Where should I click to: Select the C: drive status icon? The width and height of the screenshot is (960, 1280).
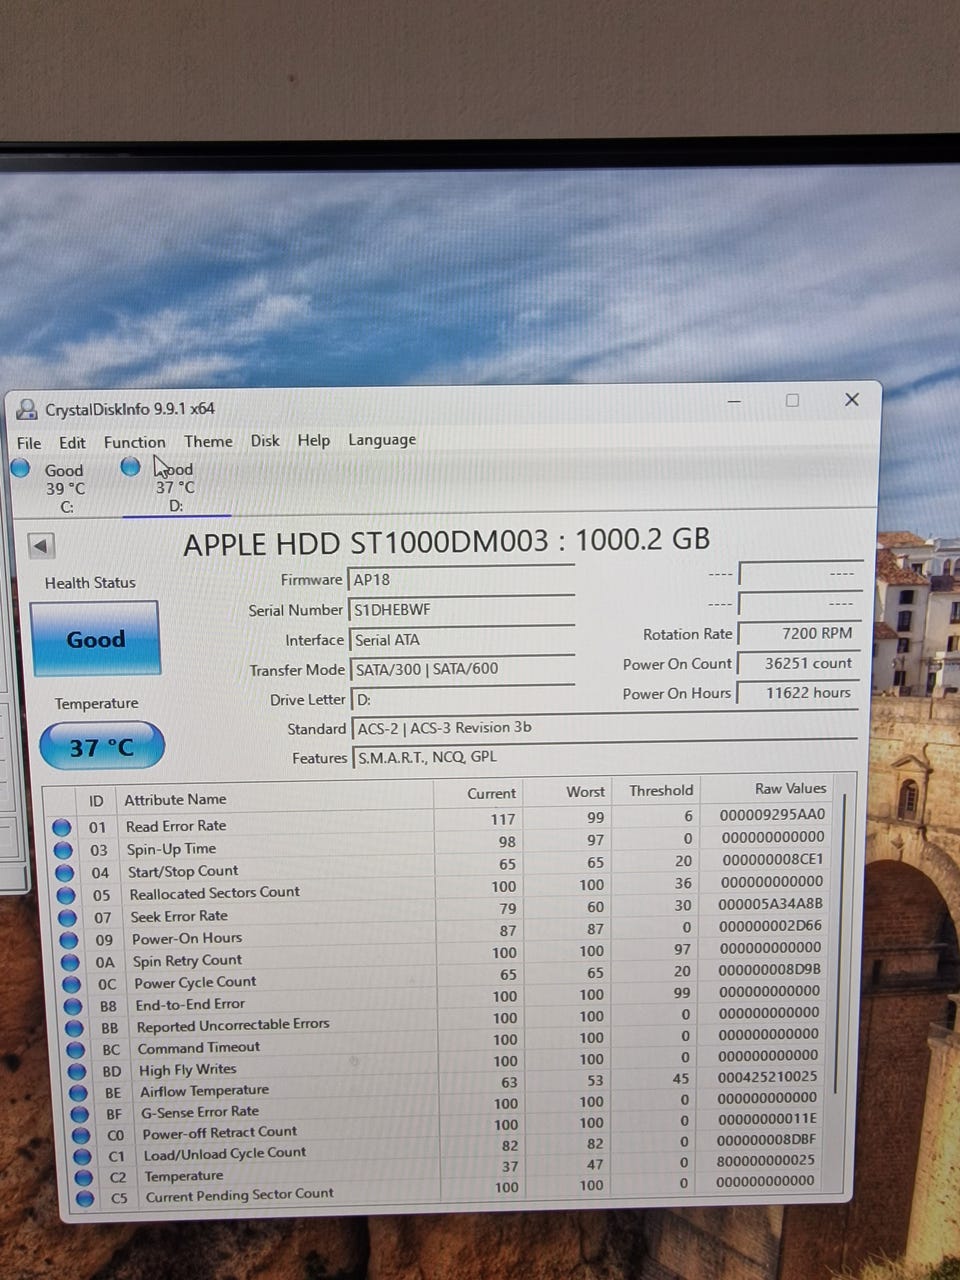click(21, 467)
